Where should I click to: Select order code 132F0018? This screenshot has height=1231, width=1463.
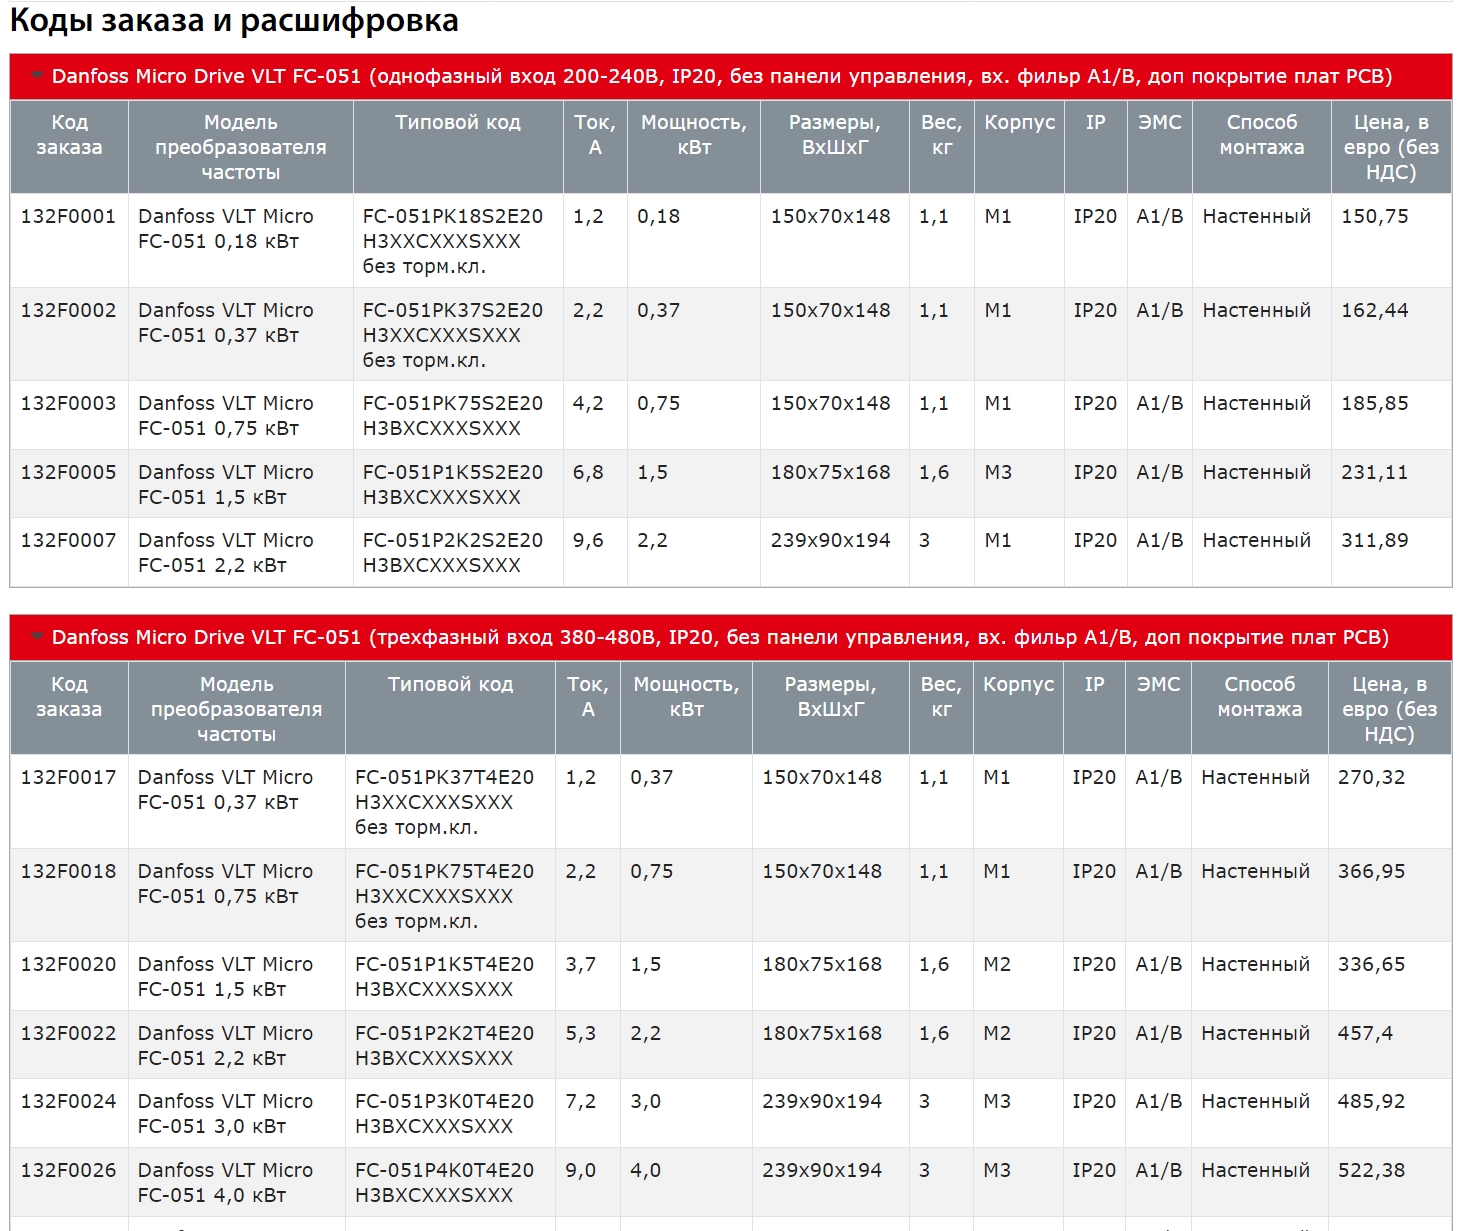pyautogui.click(x=68, y=871)
